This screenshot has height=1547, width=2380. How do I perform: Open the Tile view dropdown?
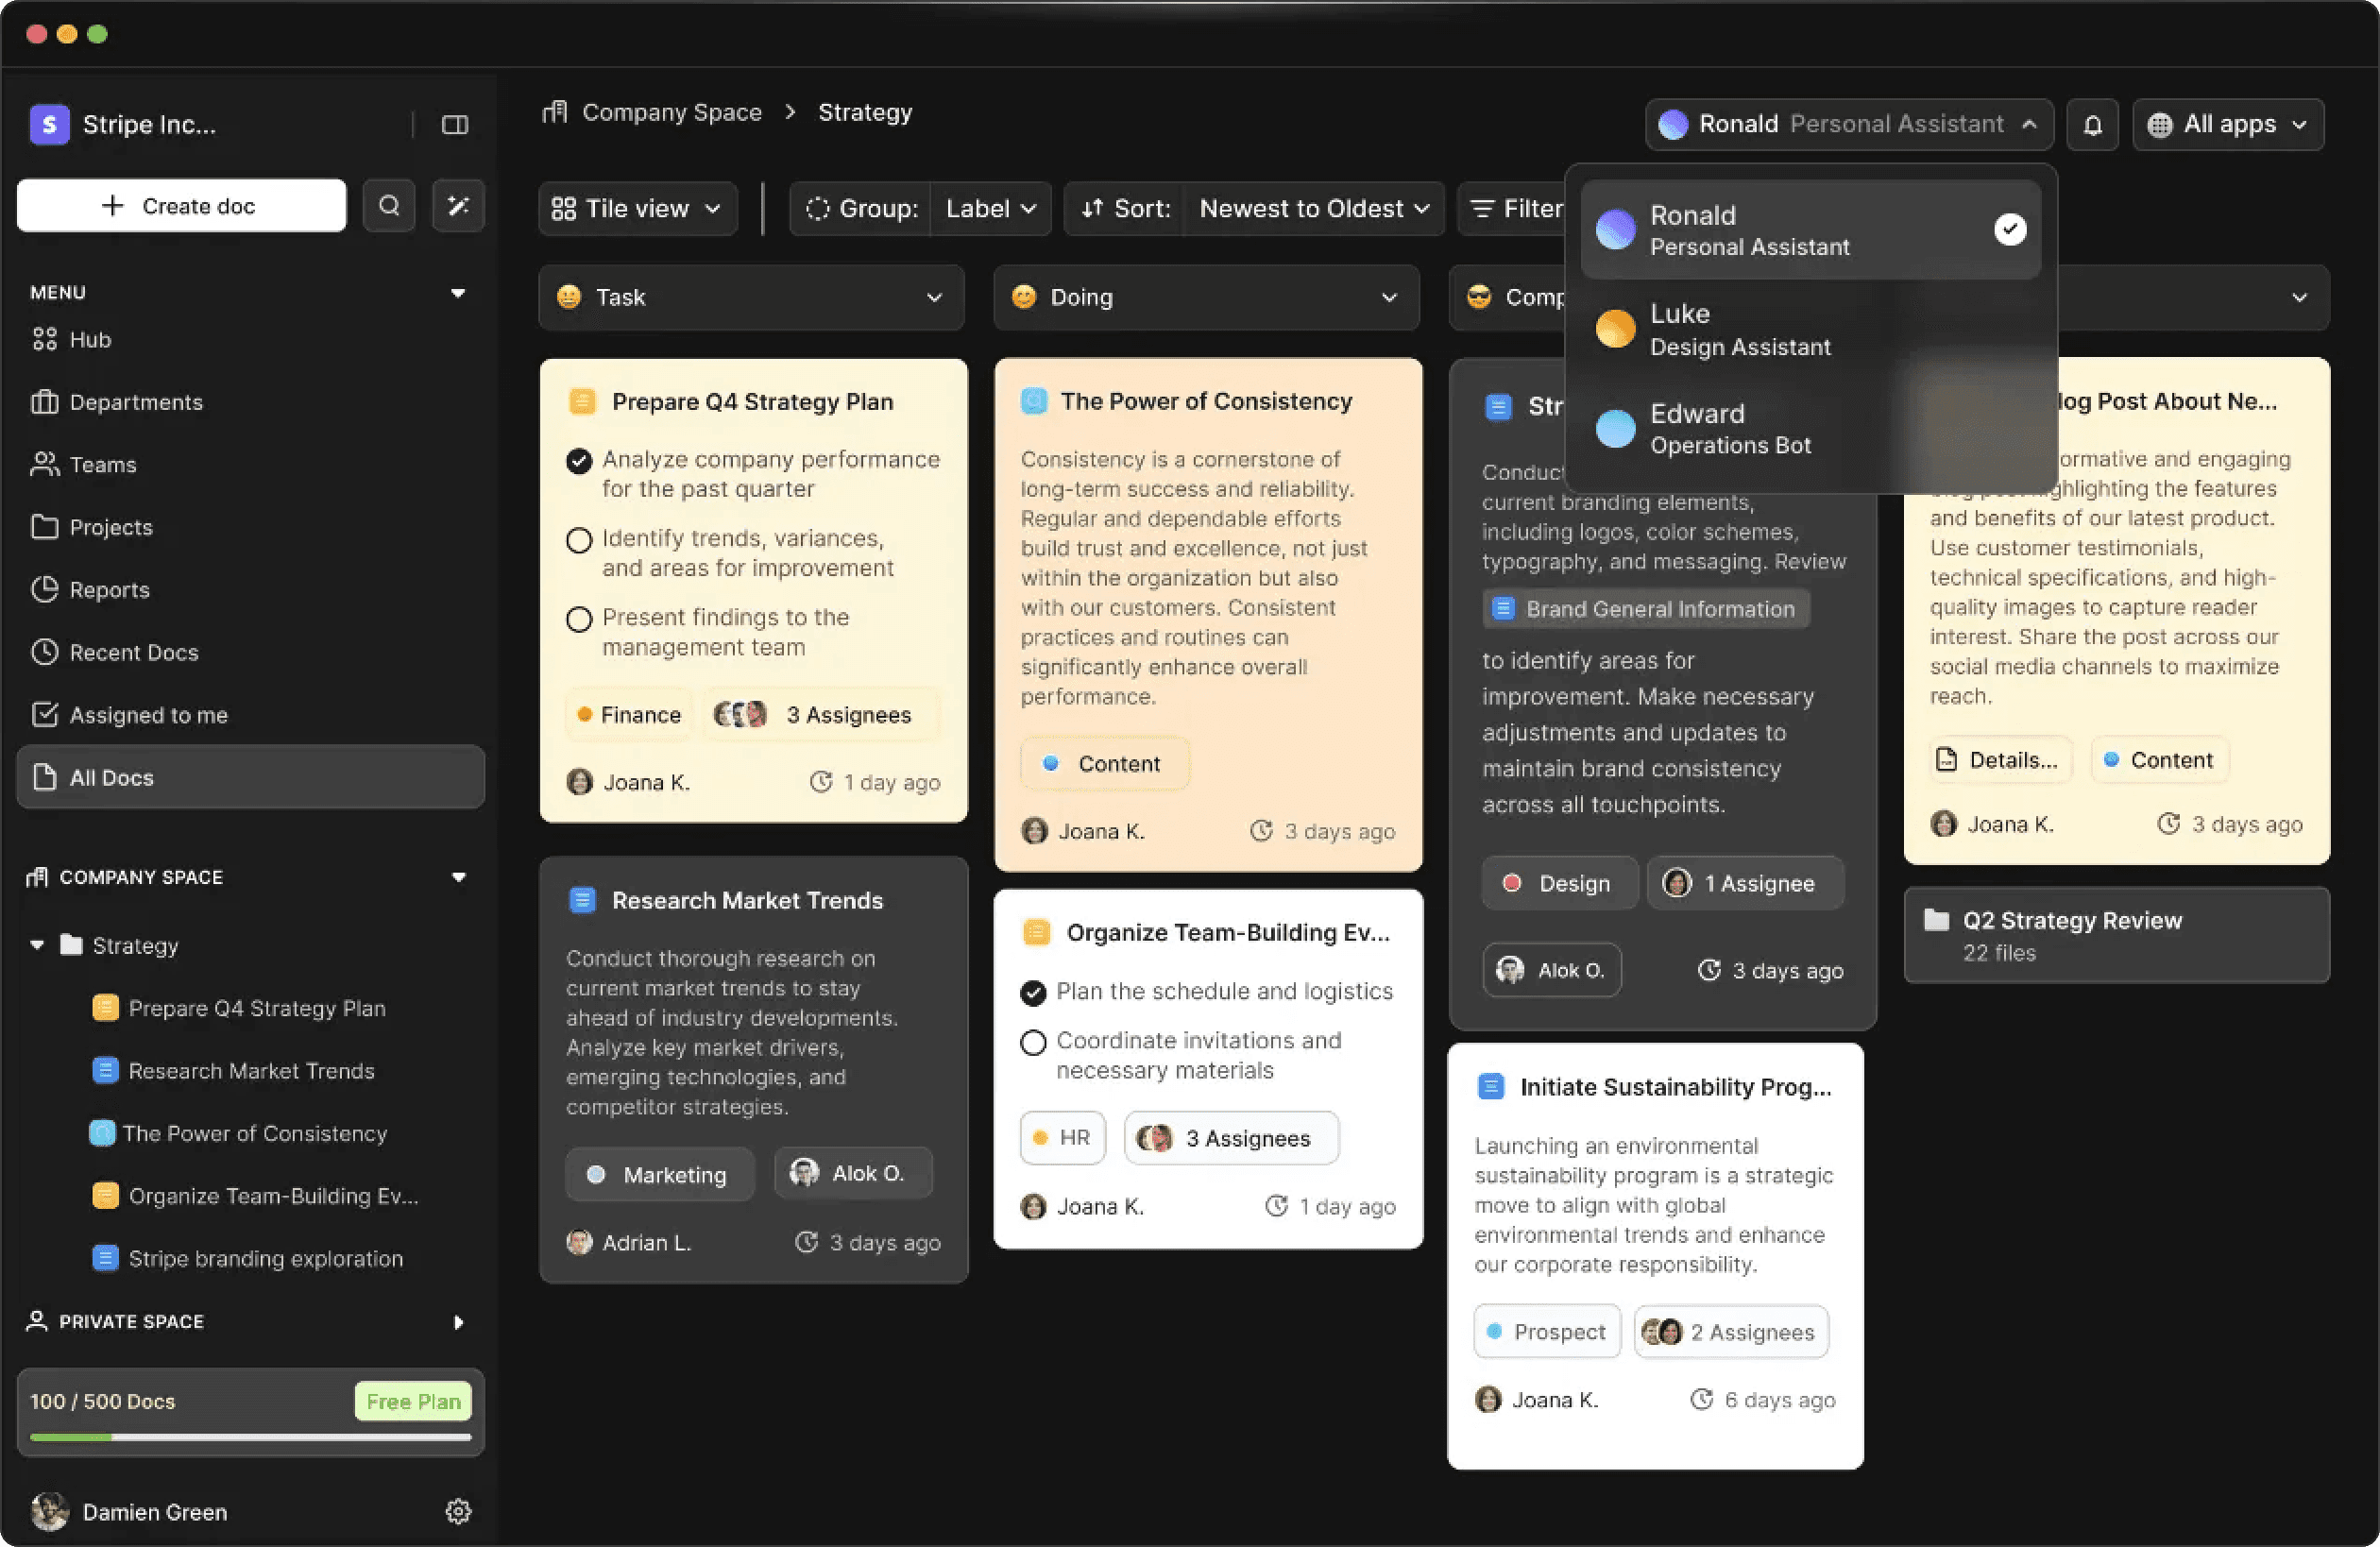(x=638, y=209)
